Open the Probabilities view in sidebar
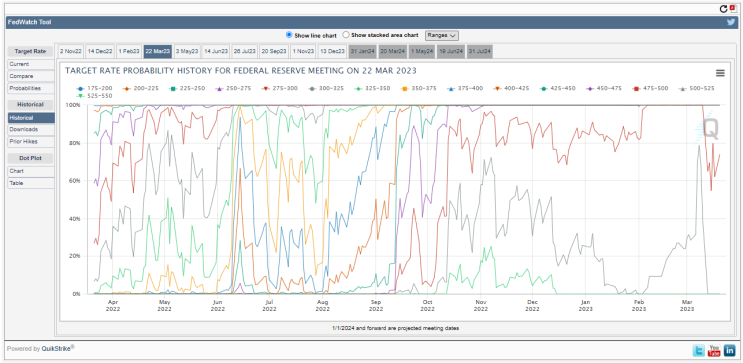This screenshot has width=743, height=363. click(31, 89)
